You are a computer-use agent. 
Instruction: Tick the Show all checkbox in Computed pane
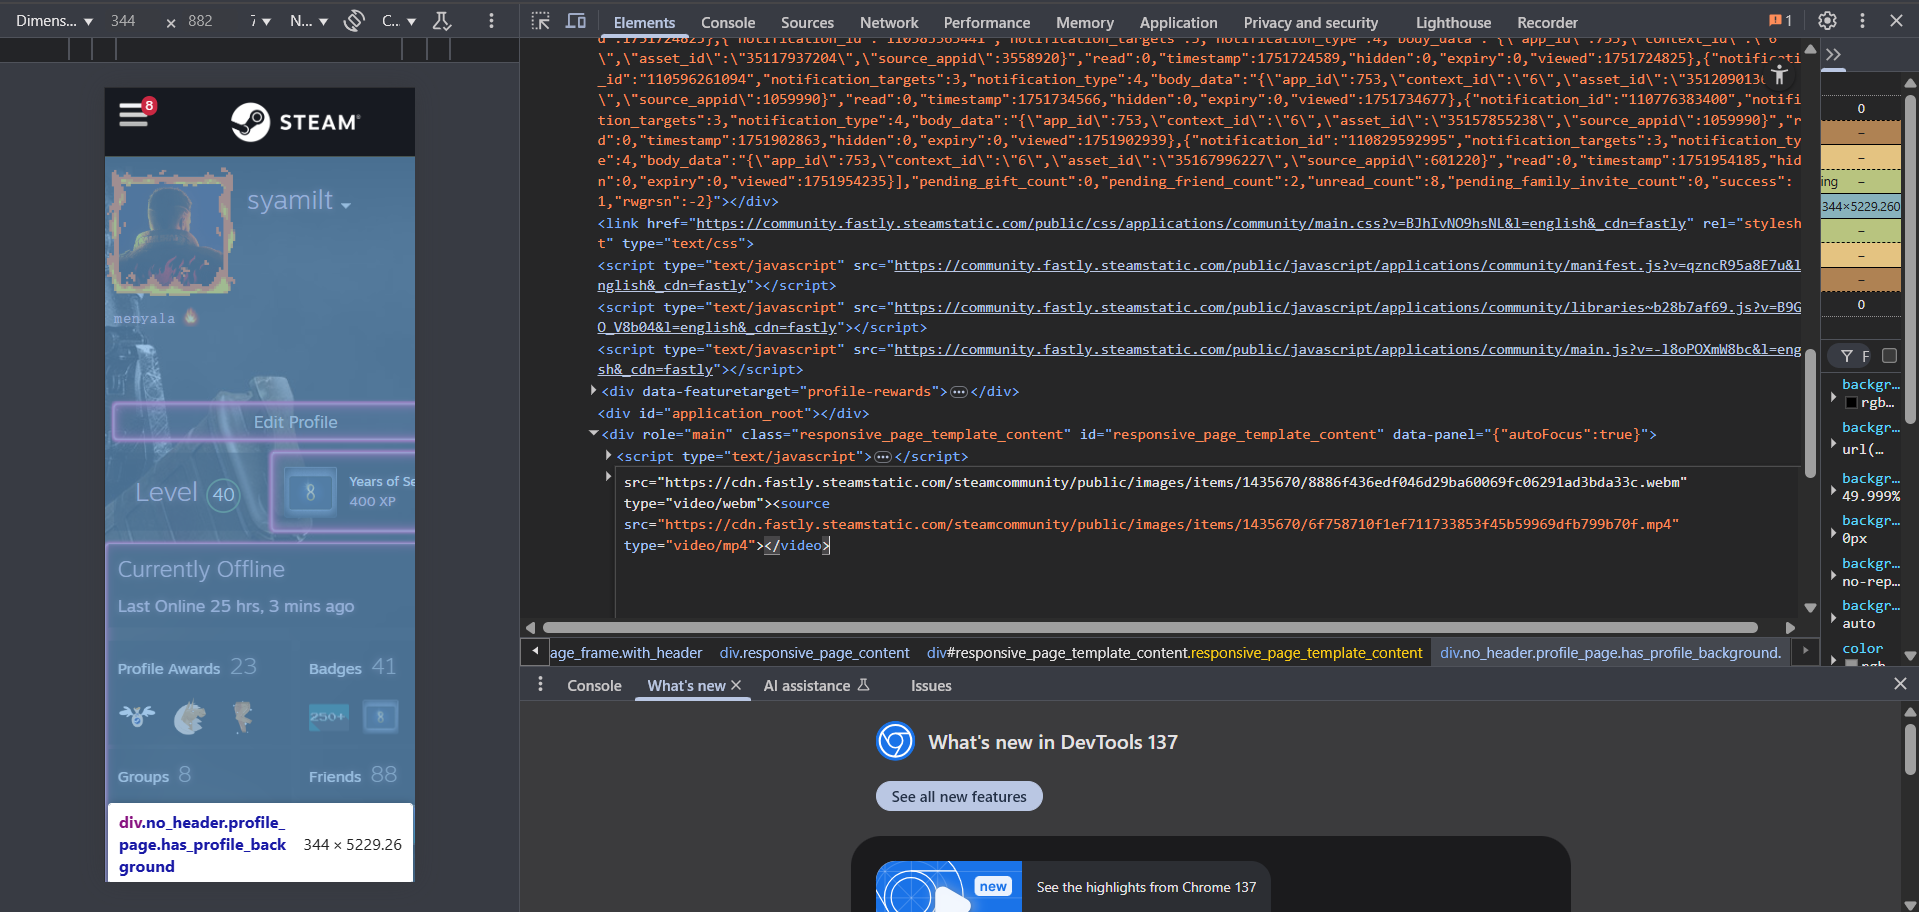coord(1889,356)
